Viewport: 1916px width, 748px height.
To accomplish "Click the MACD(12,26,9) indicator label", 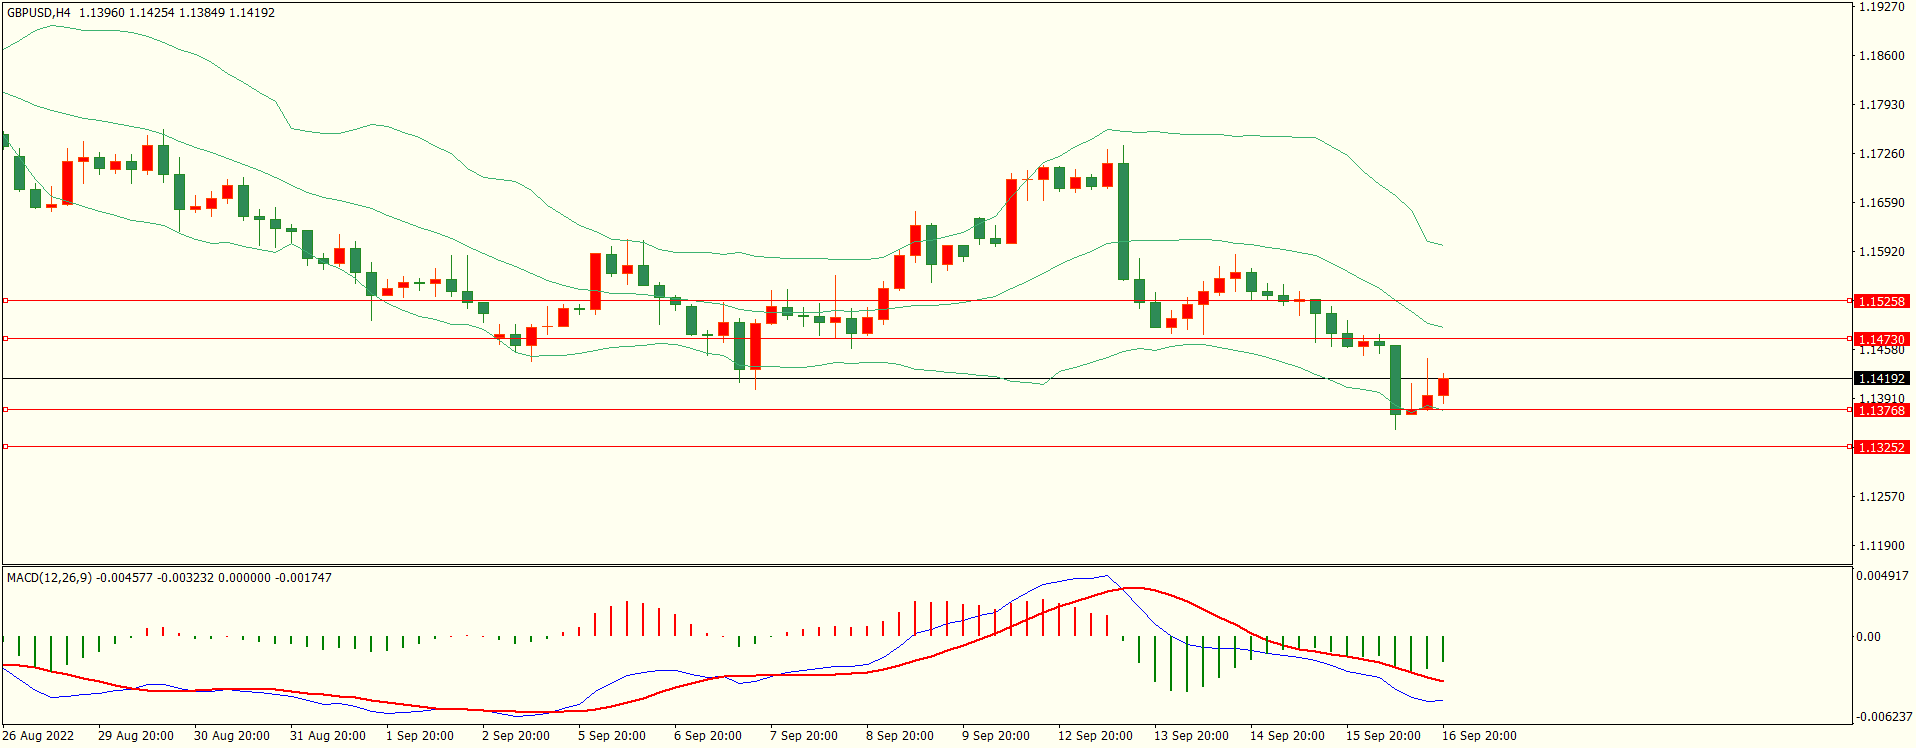I will pyautogui.click(x=49, y=578).
